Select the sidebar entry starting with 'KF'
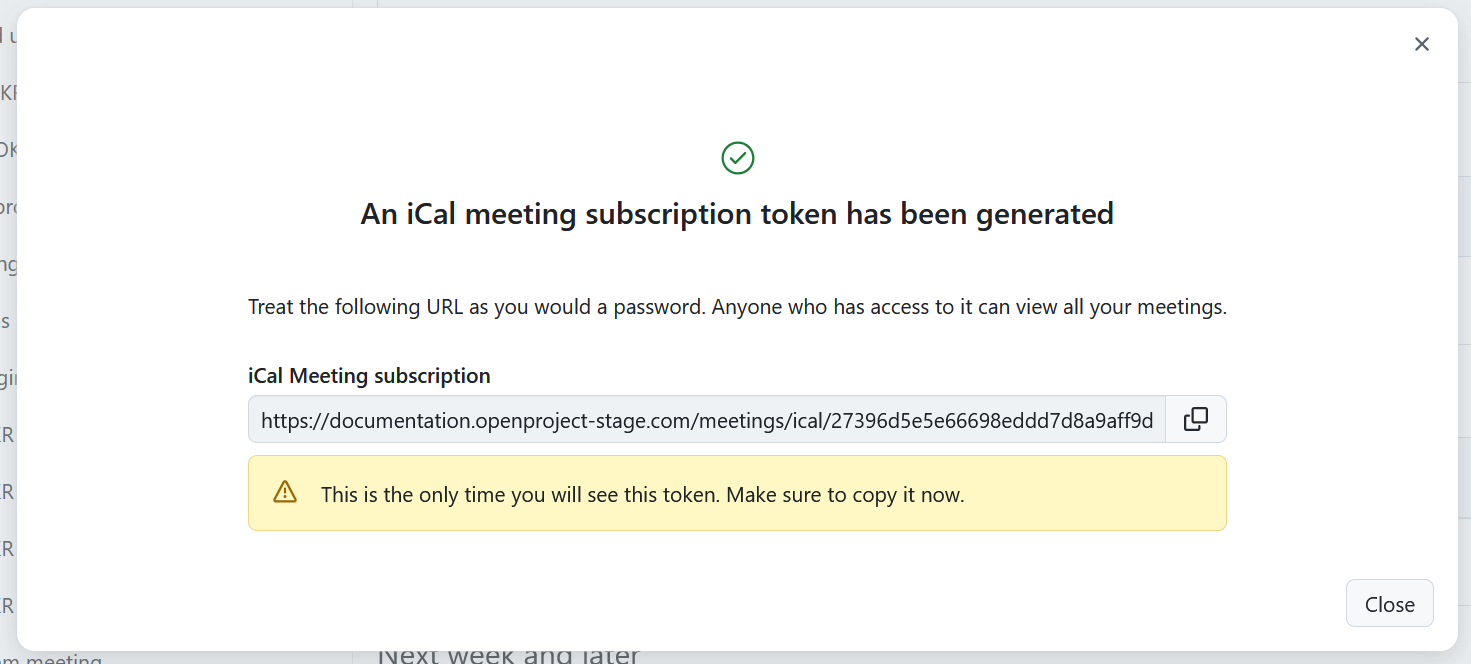 (x=8, y=90)
